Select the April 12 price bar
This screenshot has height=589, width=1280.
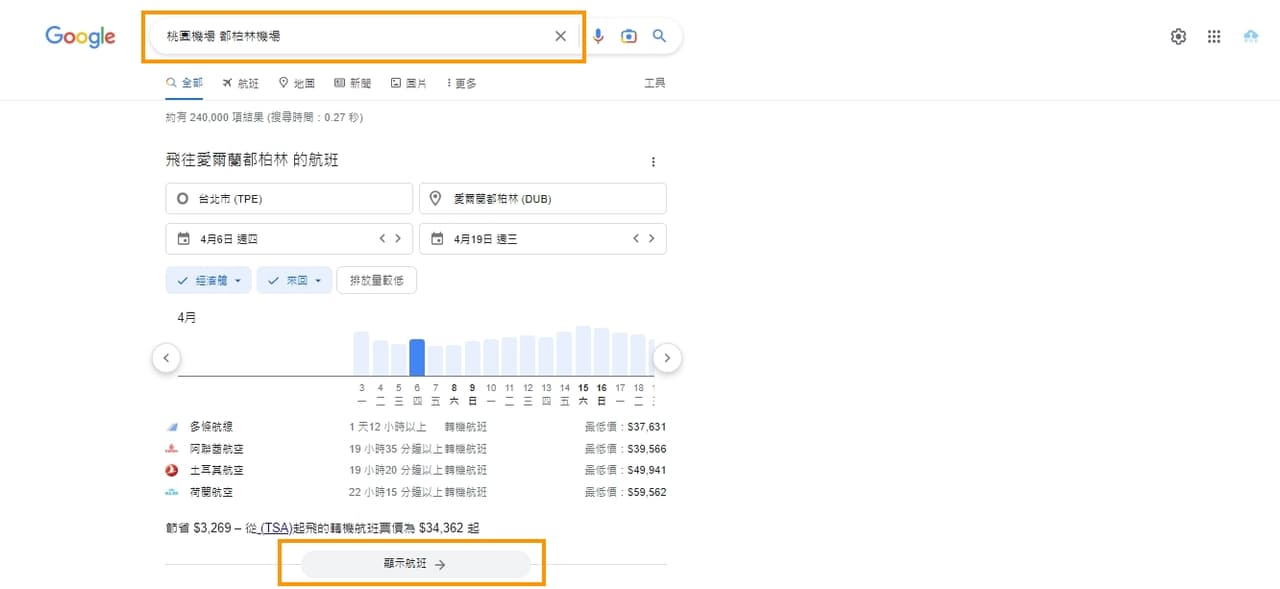point(527,355)
